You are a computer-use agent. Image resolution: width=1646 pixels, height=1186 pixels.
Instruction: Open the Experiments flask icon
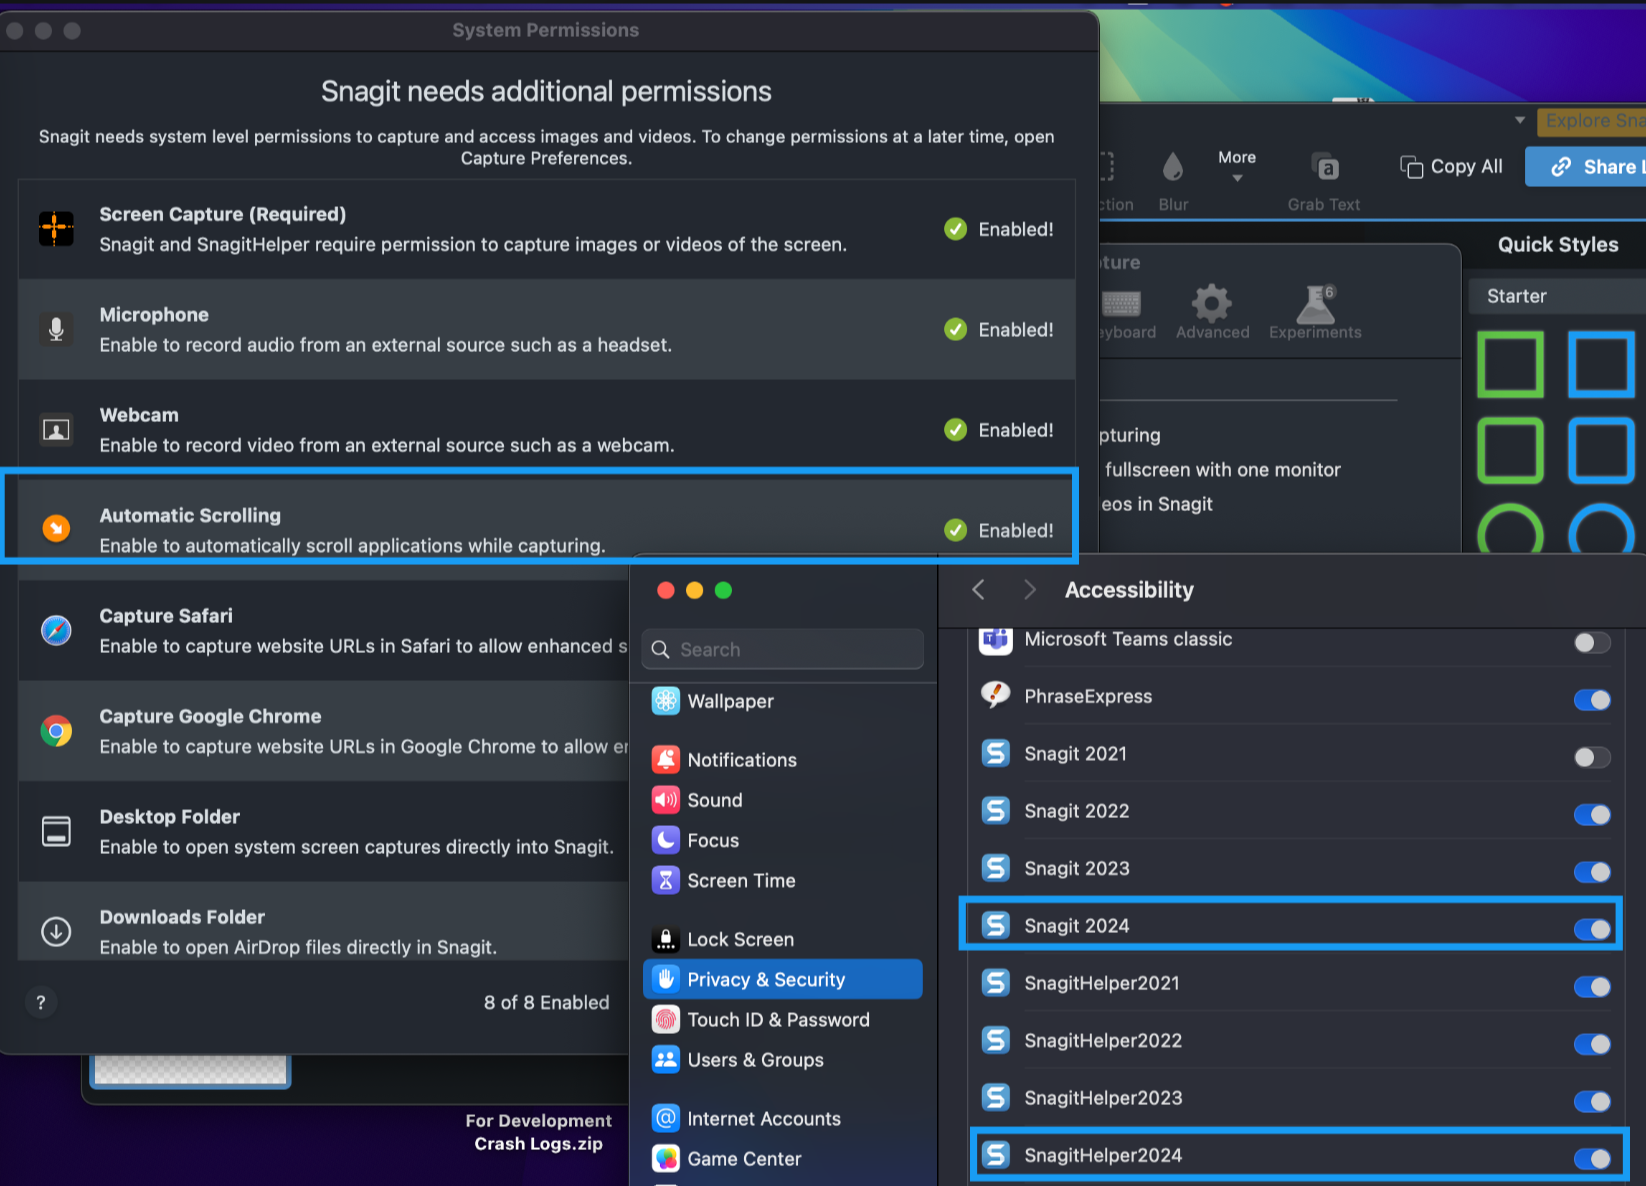1315,303
